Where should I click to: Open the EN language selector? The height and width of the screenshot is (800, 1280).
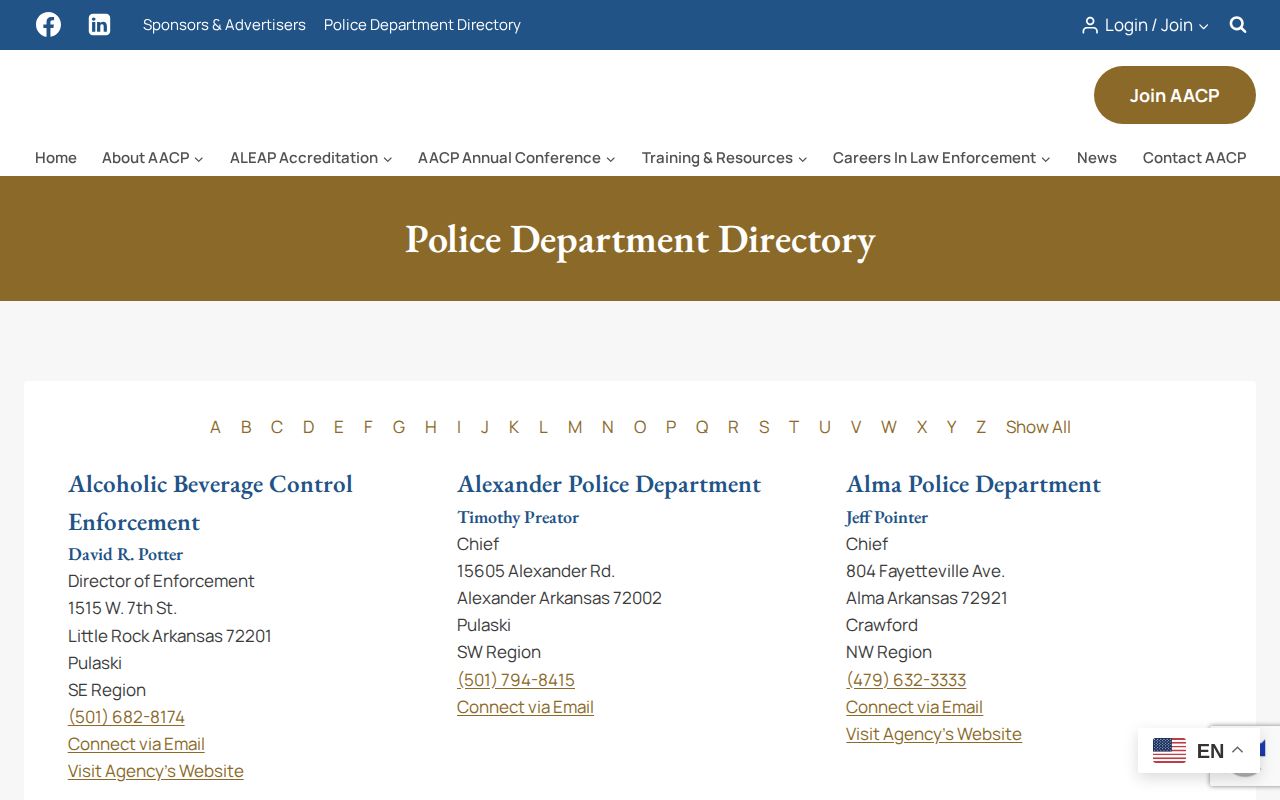1198,750
